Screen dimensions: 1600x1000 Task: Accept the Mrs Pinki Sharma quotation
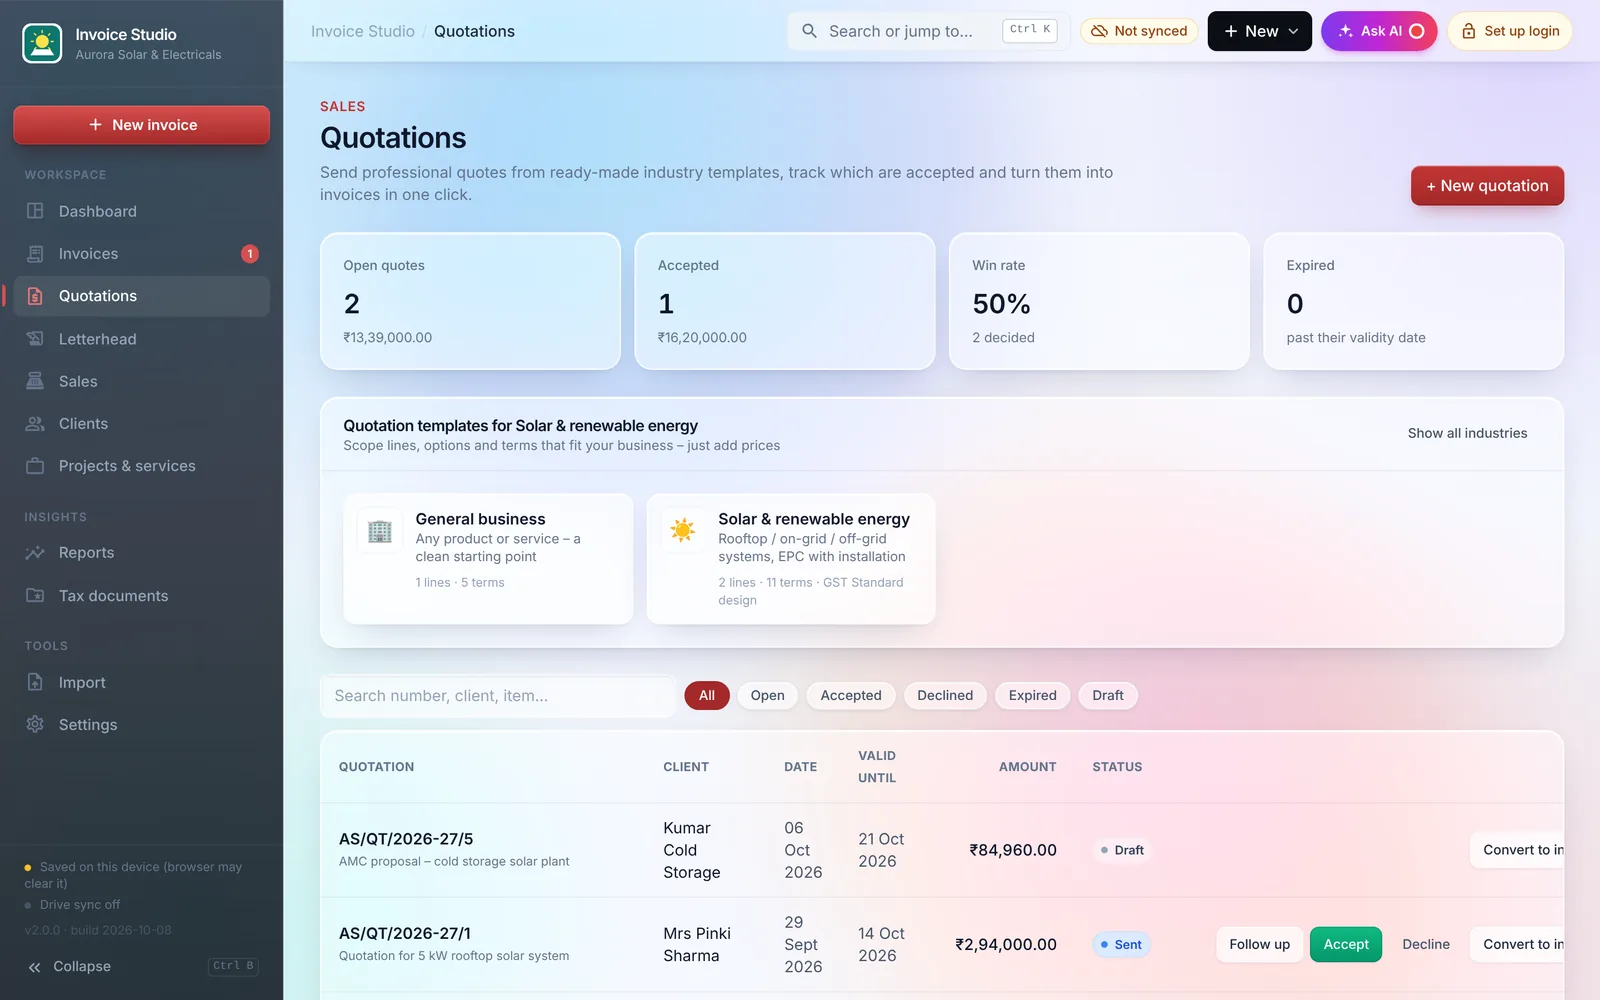point(1346,944)
